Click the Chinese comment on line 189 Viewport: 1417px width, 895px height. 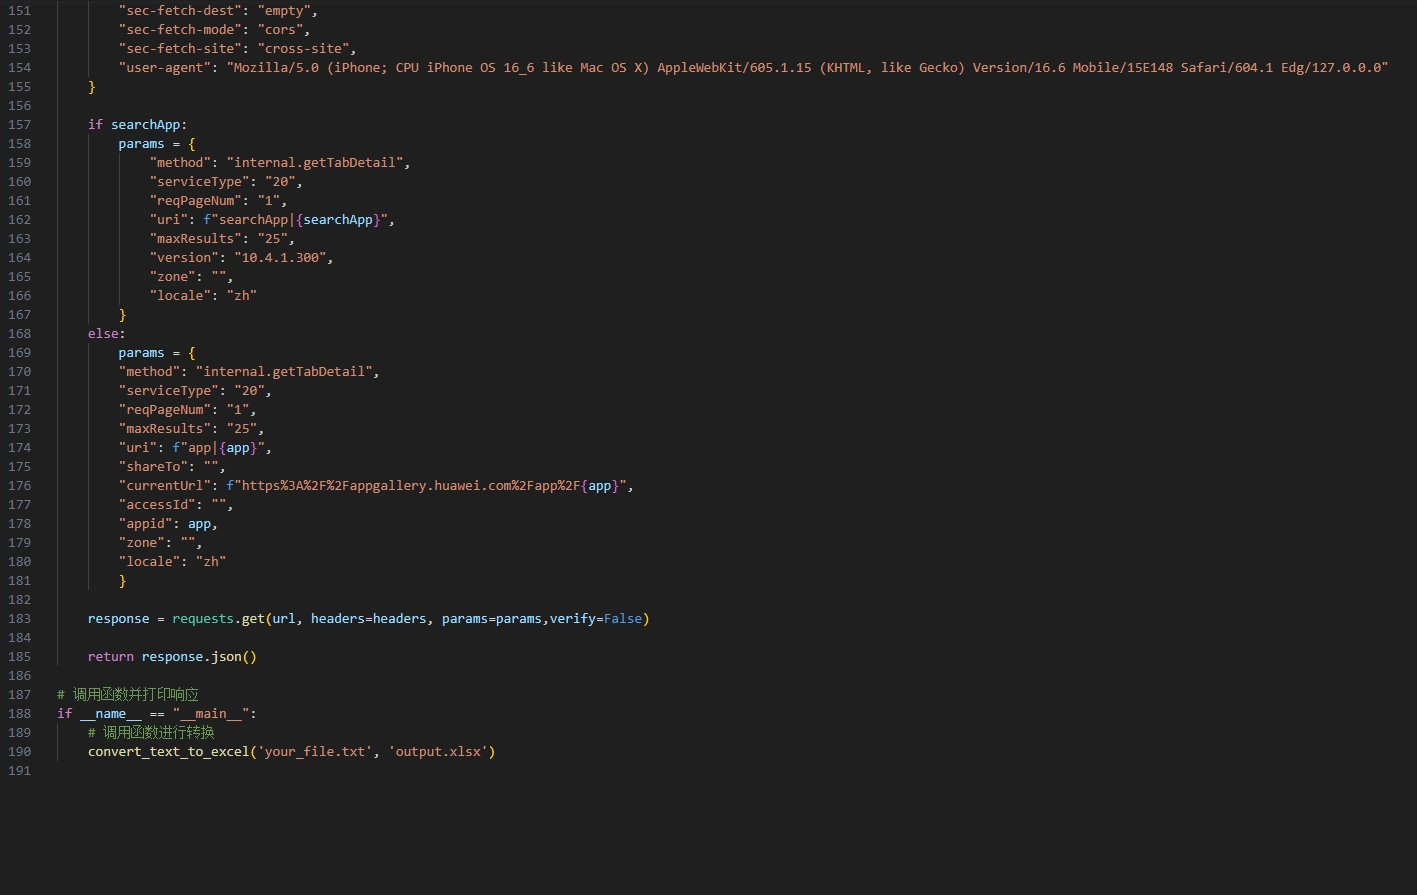(x=151, y=733)
